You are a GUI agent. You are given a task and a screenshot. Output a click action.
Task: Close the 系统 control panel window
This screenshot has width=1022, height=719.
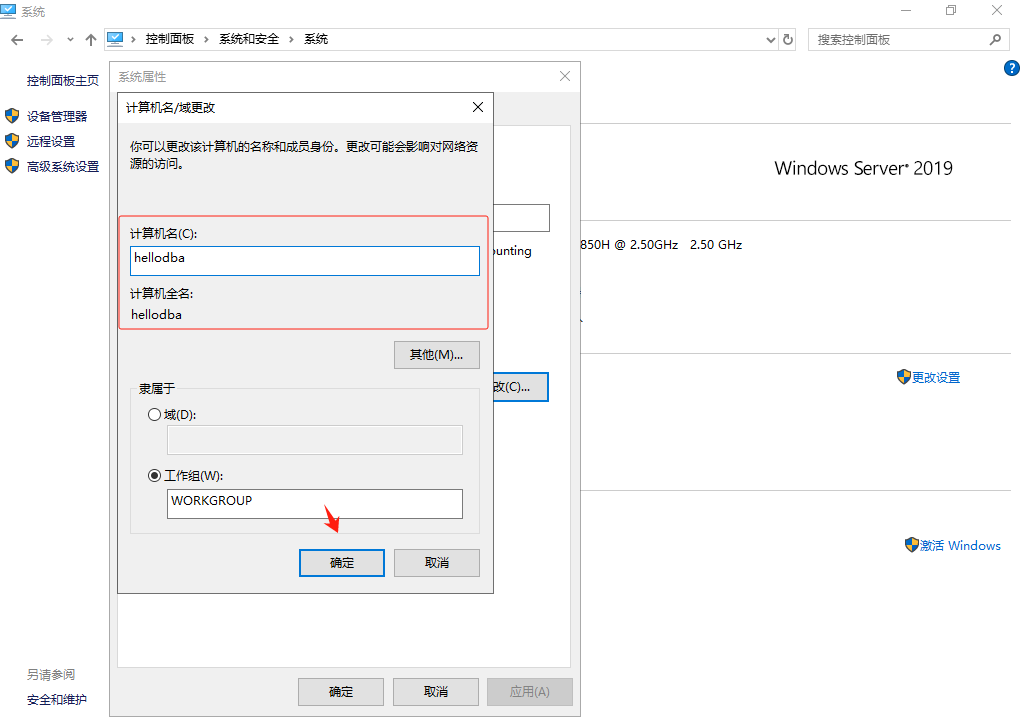[x=997, y=10]
